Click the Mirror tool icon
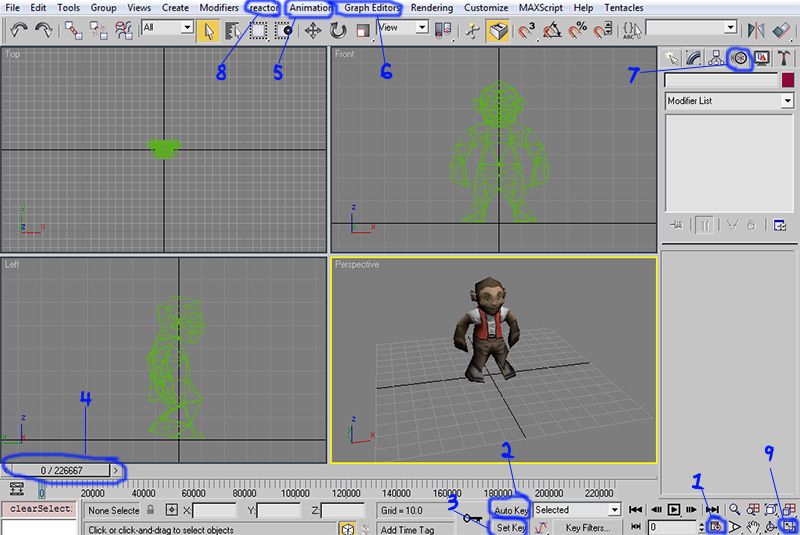The width and height of the screenshot is (800, 535). point(756,31)
